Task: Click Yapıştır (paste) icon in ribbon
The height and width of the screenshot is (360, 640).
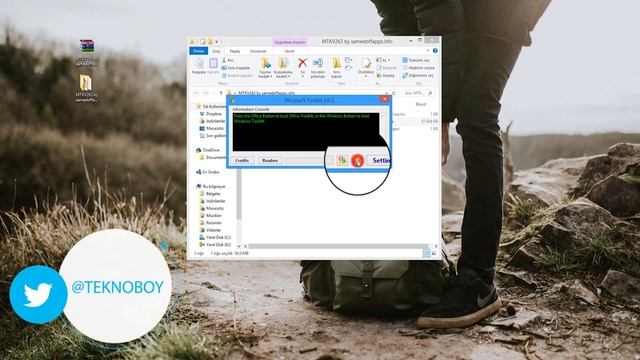Action: [x=213, y=66]
